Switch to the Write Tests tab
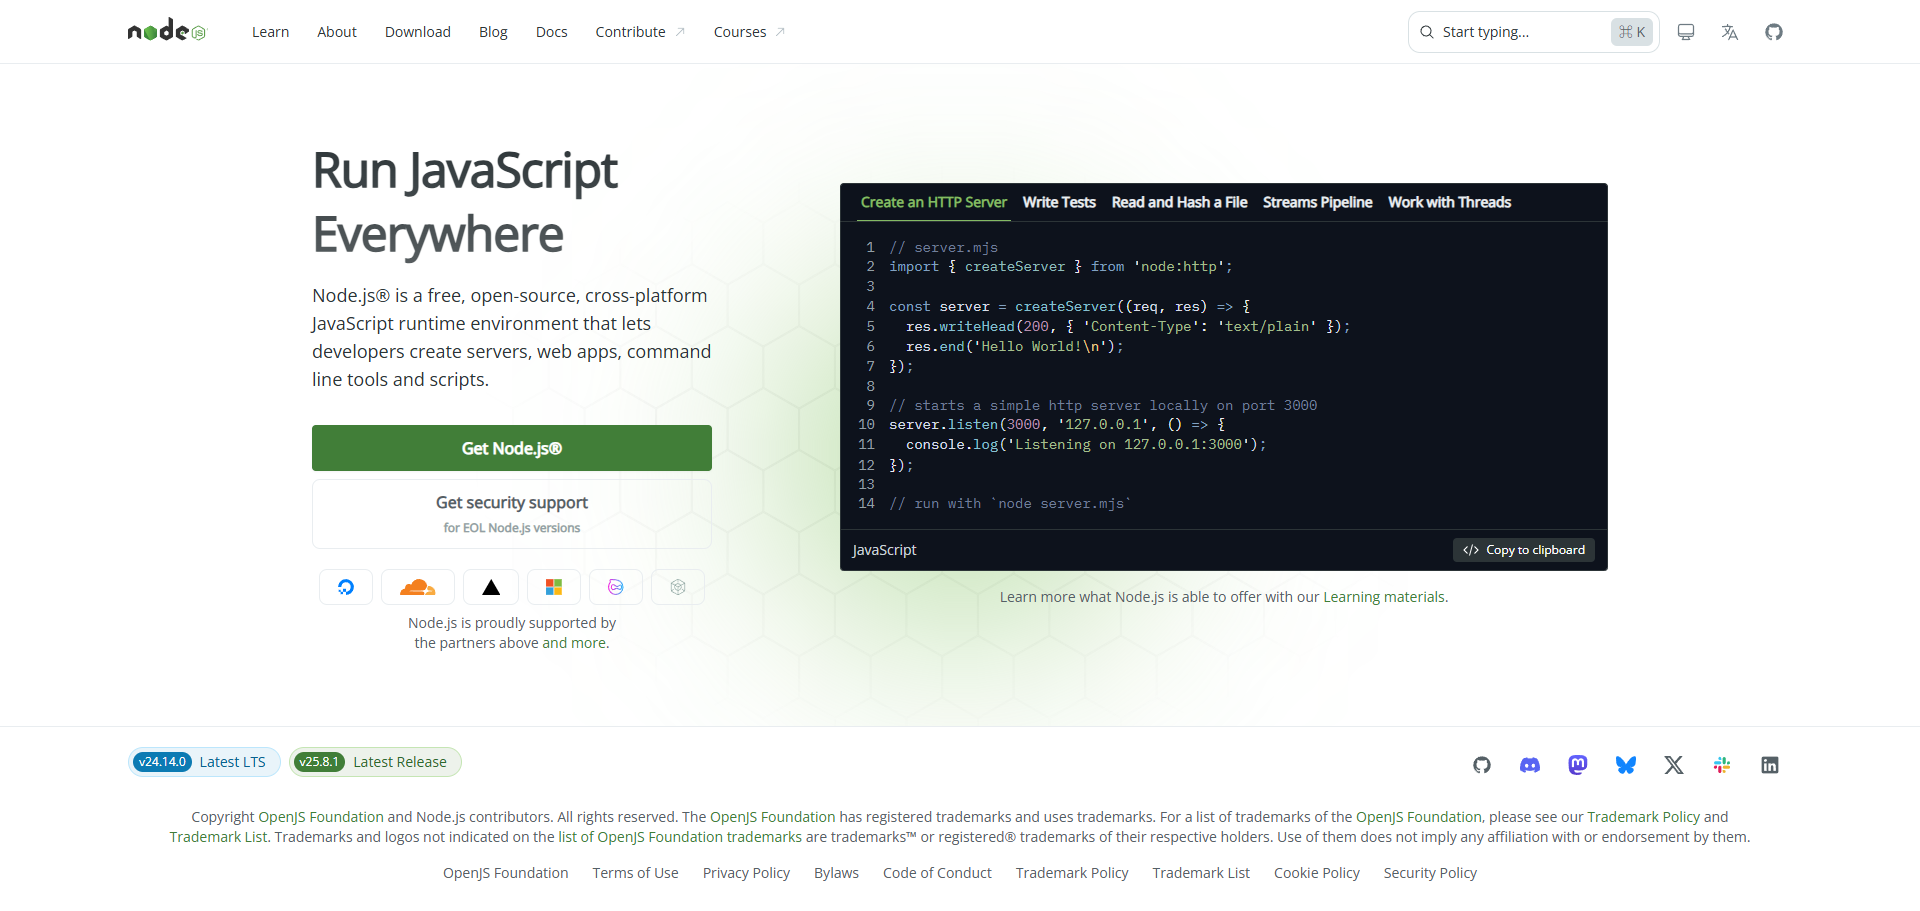The width and height of the screenshot is (1920, 911). [1058, 202]
